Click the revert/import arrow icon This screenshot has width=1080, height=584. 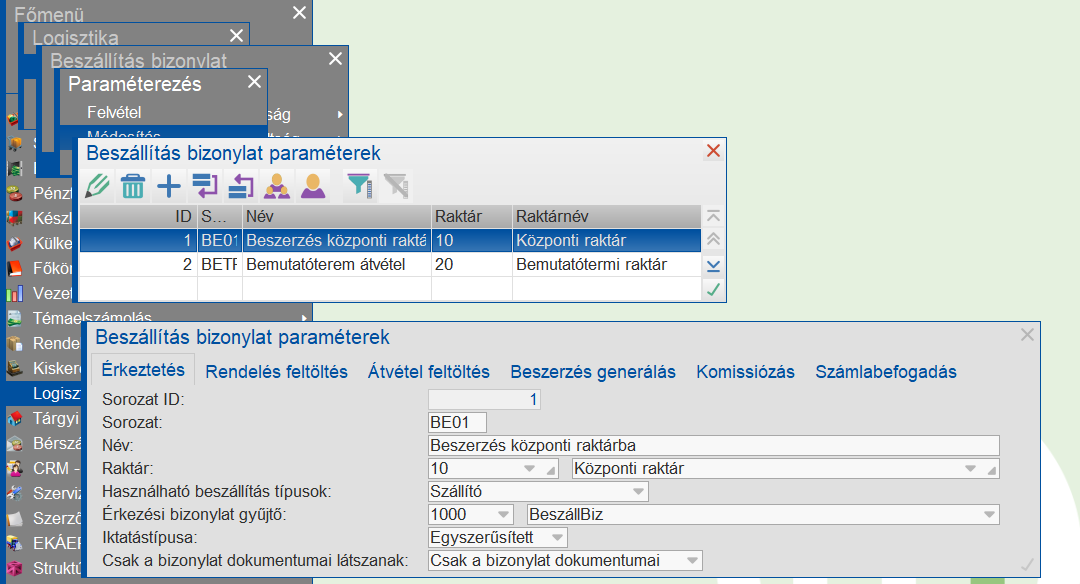pyautogui.click(x=241, y=186)
